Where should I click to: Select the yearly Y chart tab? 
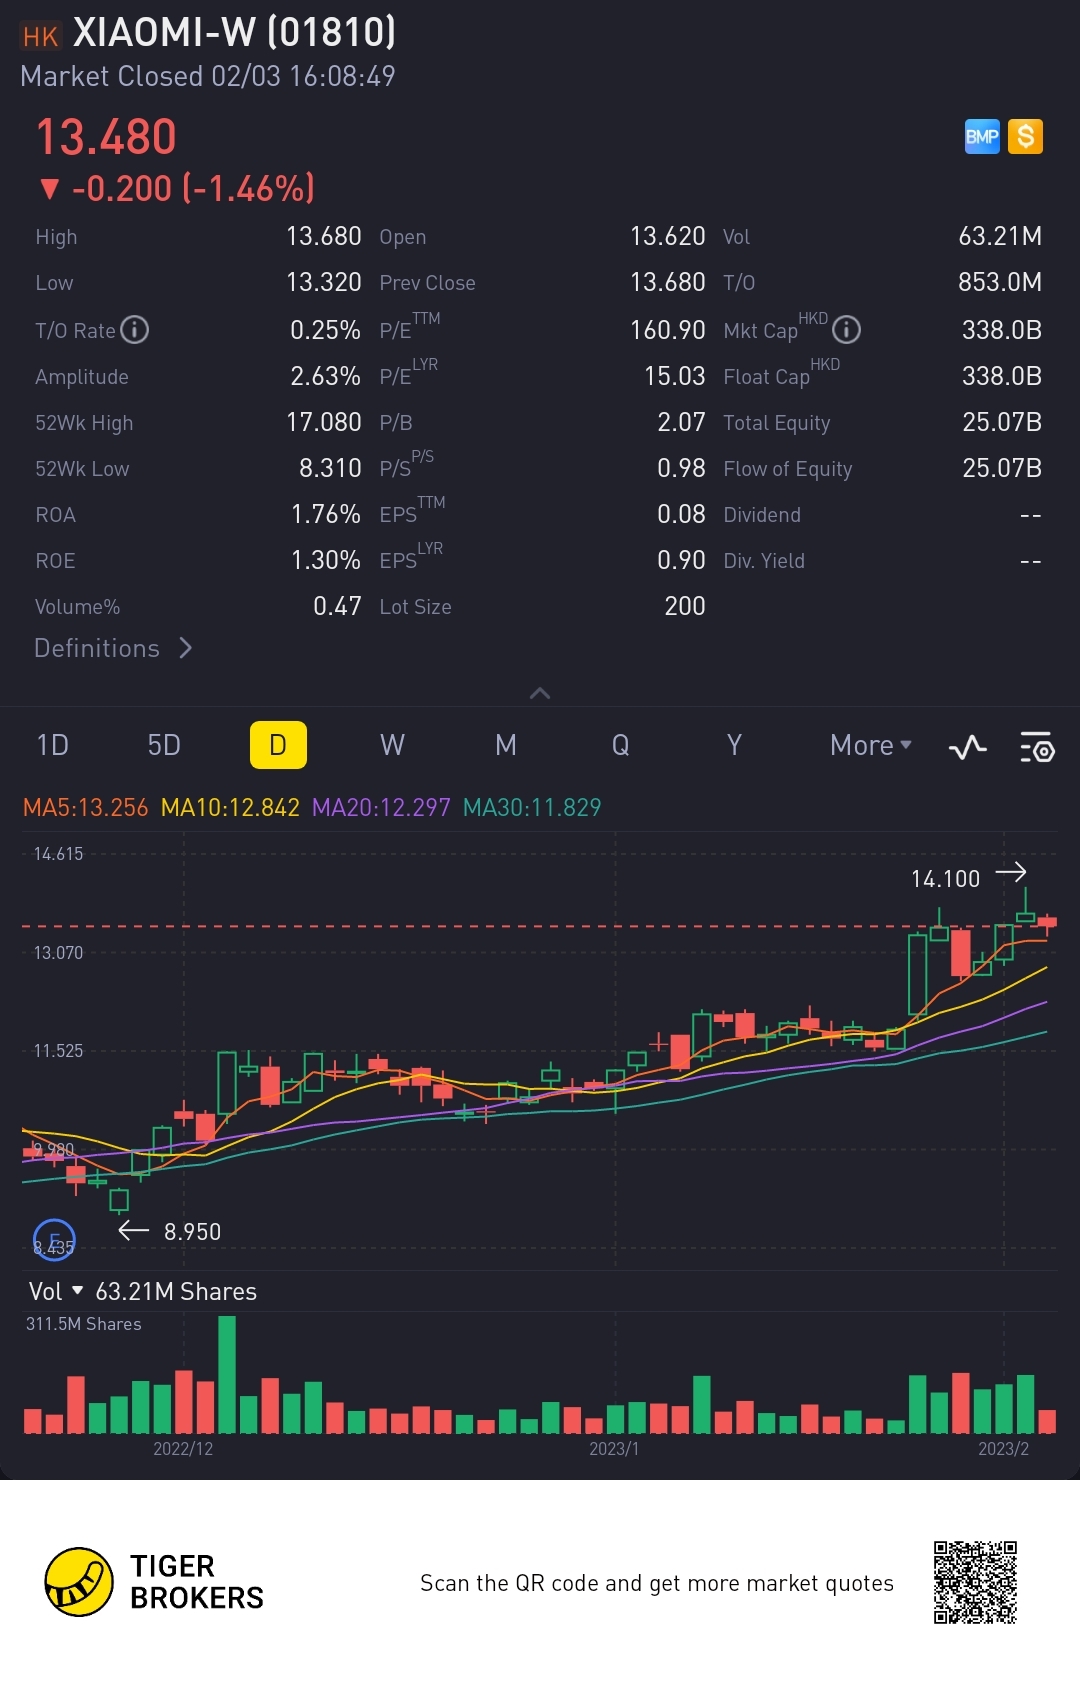point(734,745)
